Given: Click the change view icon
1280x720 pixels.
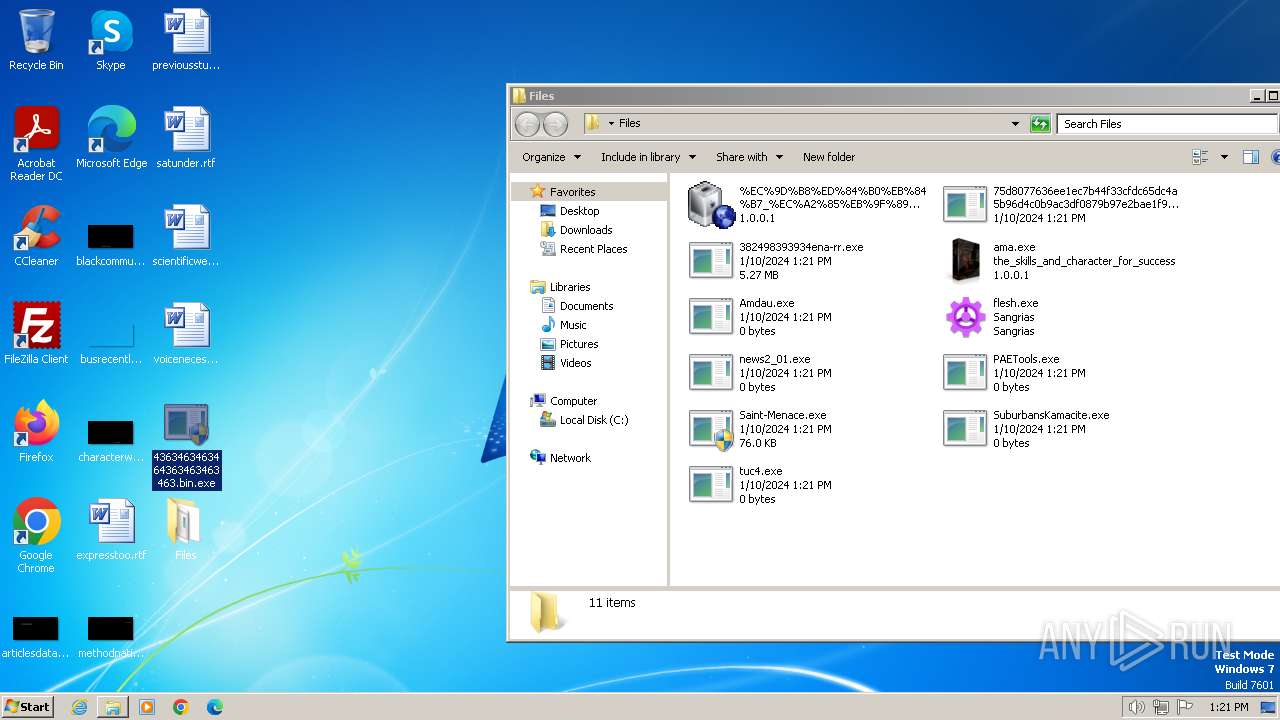Looking at the screenshot, I should (x=1201, y=157).
